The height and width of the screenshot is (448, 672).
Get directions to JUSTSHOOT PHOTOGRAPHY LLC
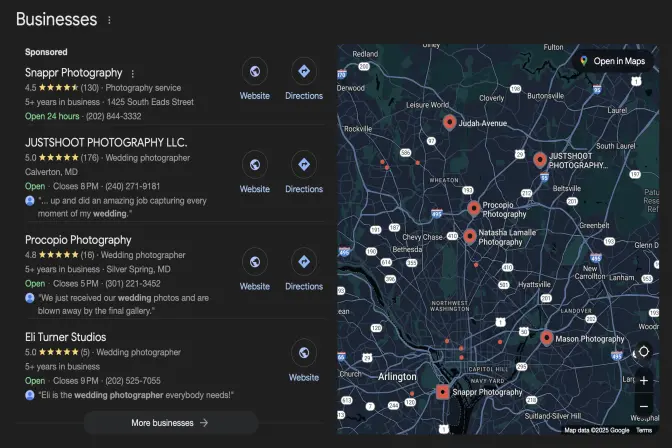[x=304, y=164]
